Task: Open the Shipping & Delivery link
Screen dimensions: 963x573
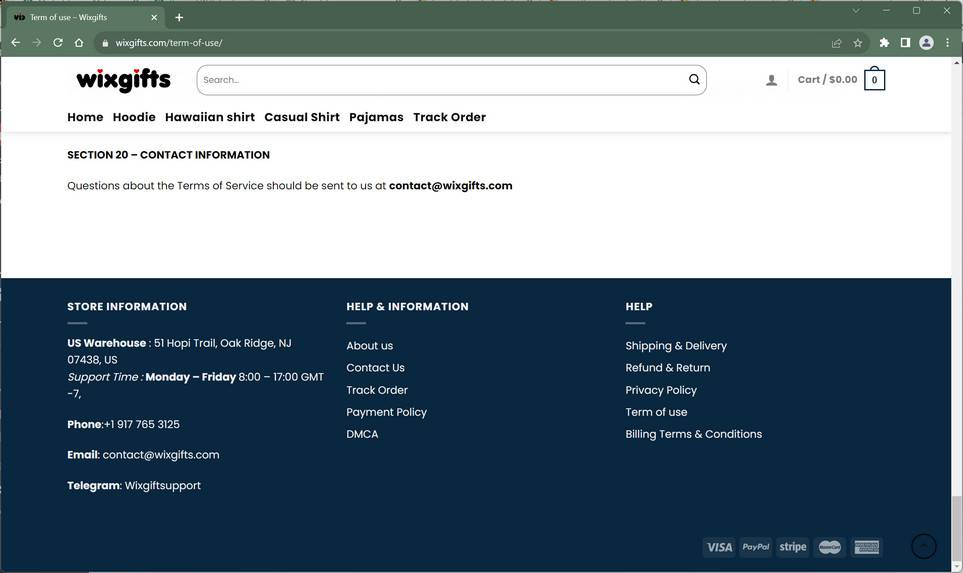Action: pyautogui.click(x=676, y=346)
